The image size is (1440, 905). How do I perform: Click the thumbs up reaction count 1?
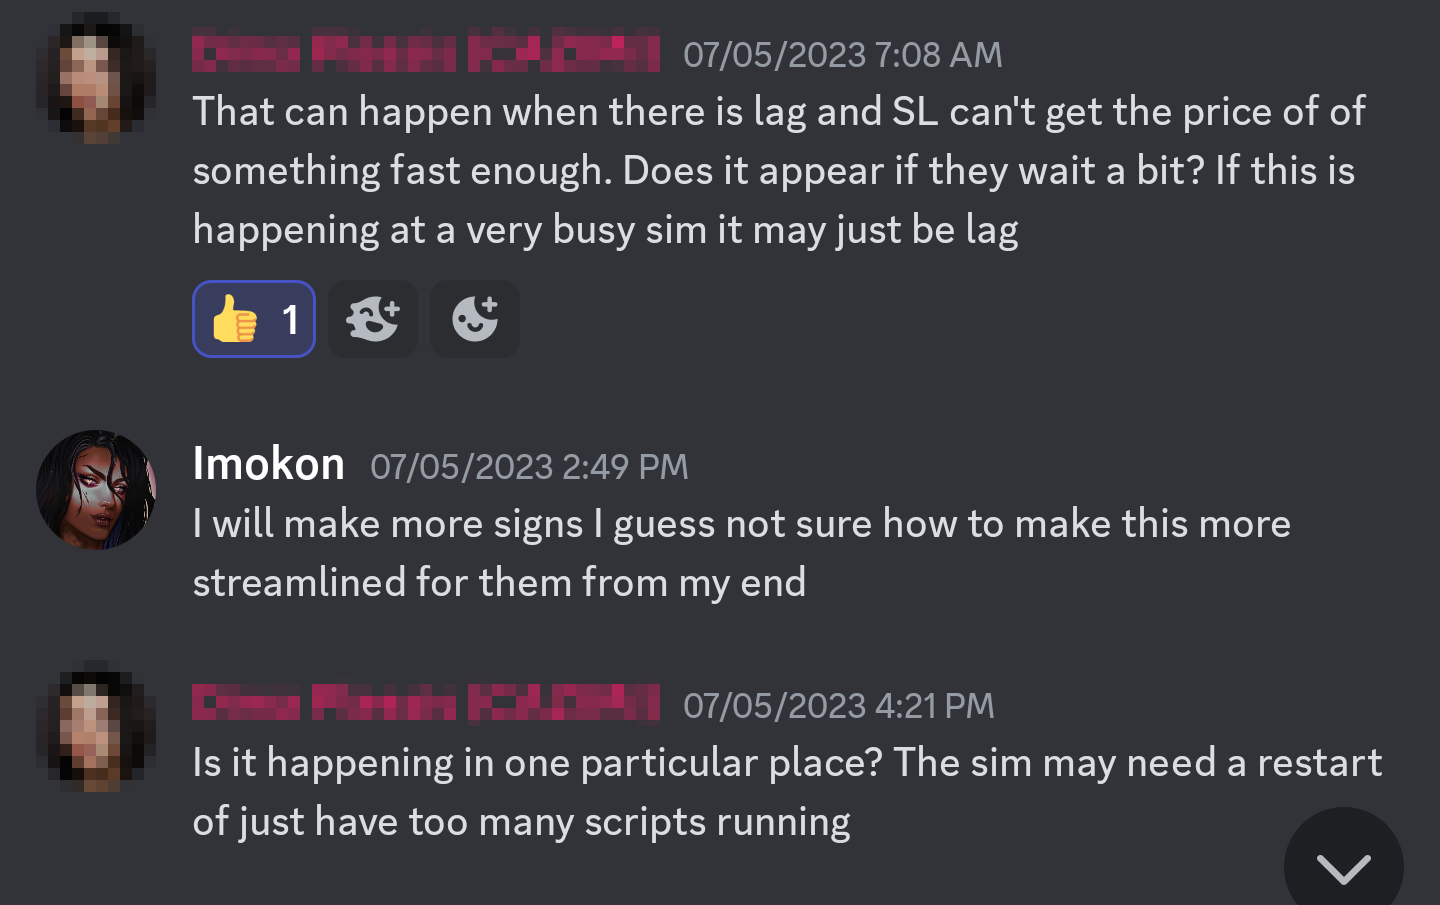coord(290,321)
